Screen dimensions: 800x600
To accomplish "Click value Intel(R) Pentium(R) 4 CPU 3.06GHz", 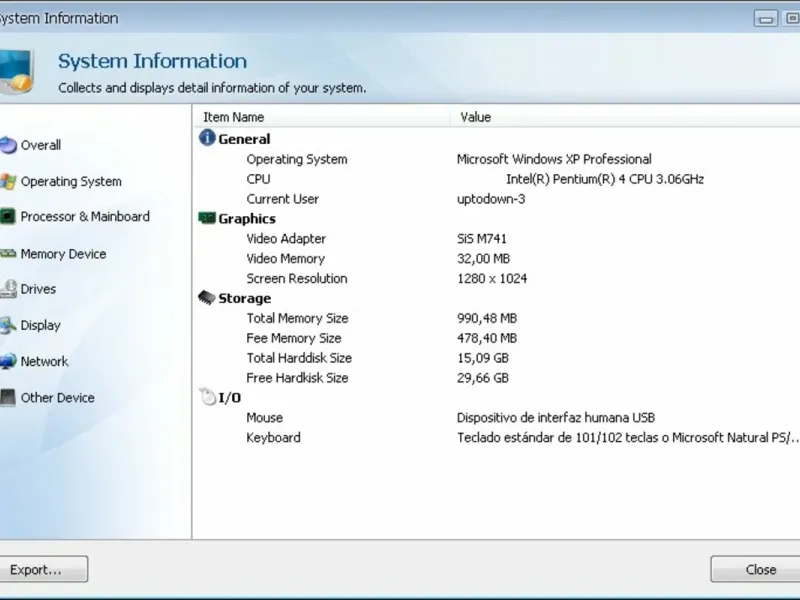I will pos(605,179).
